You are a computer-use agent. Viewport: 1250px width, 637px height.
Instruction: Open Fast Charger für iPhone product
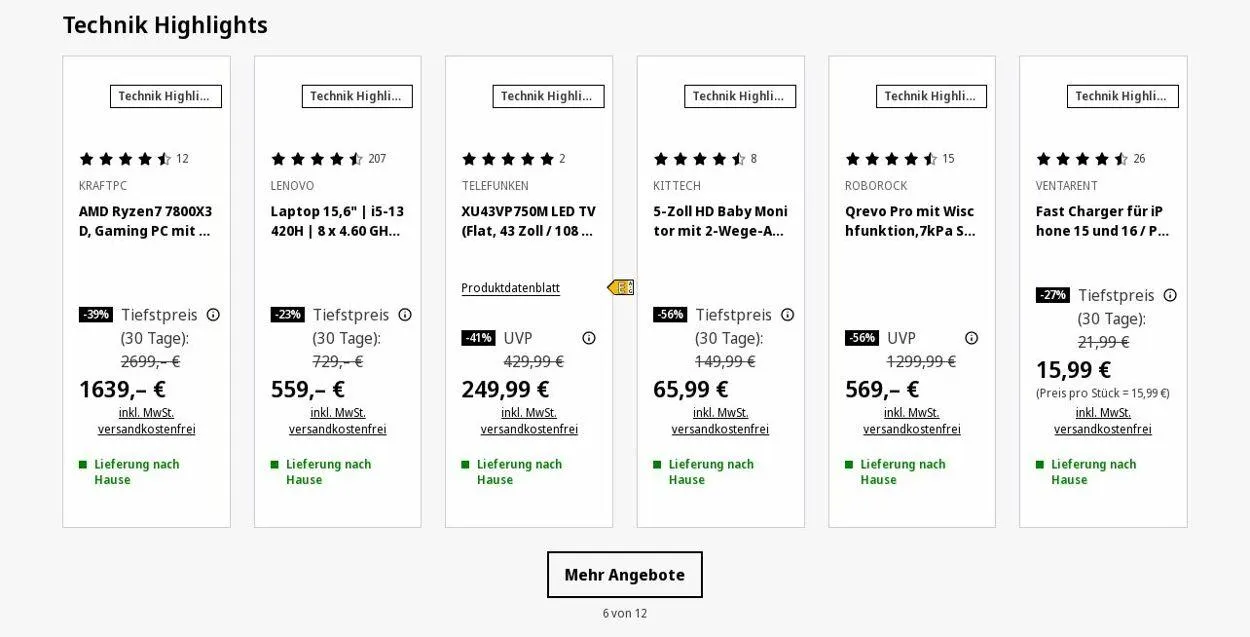(1101, 221)
